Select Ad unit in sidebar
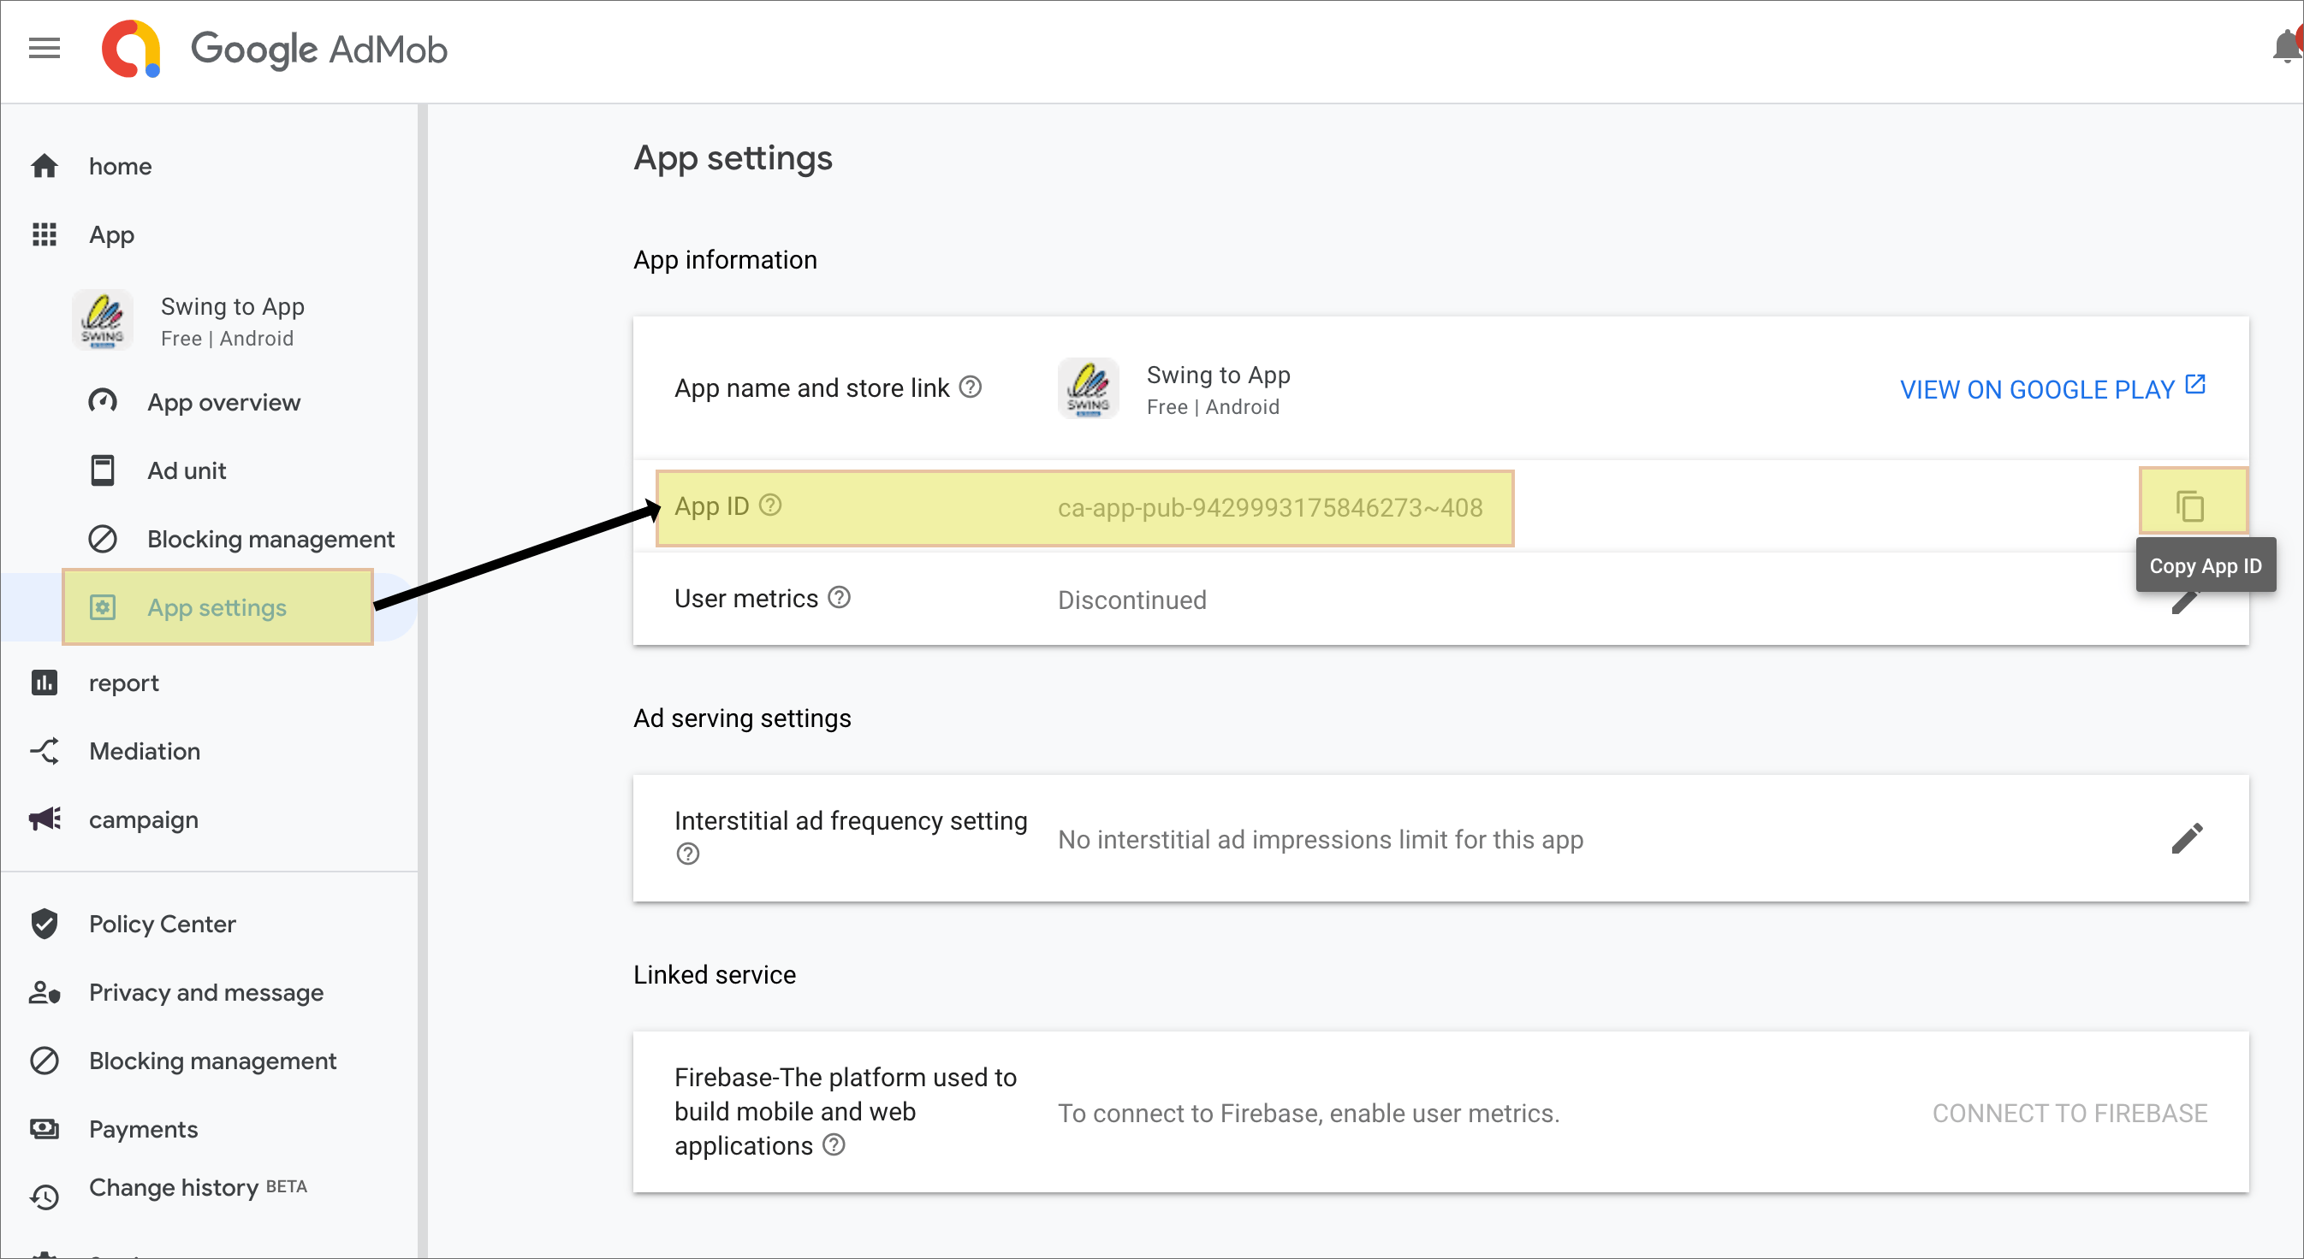Viewport: 2304px width, 1259px height. tap(186, 470)
